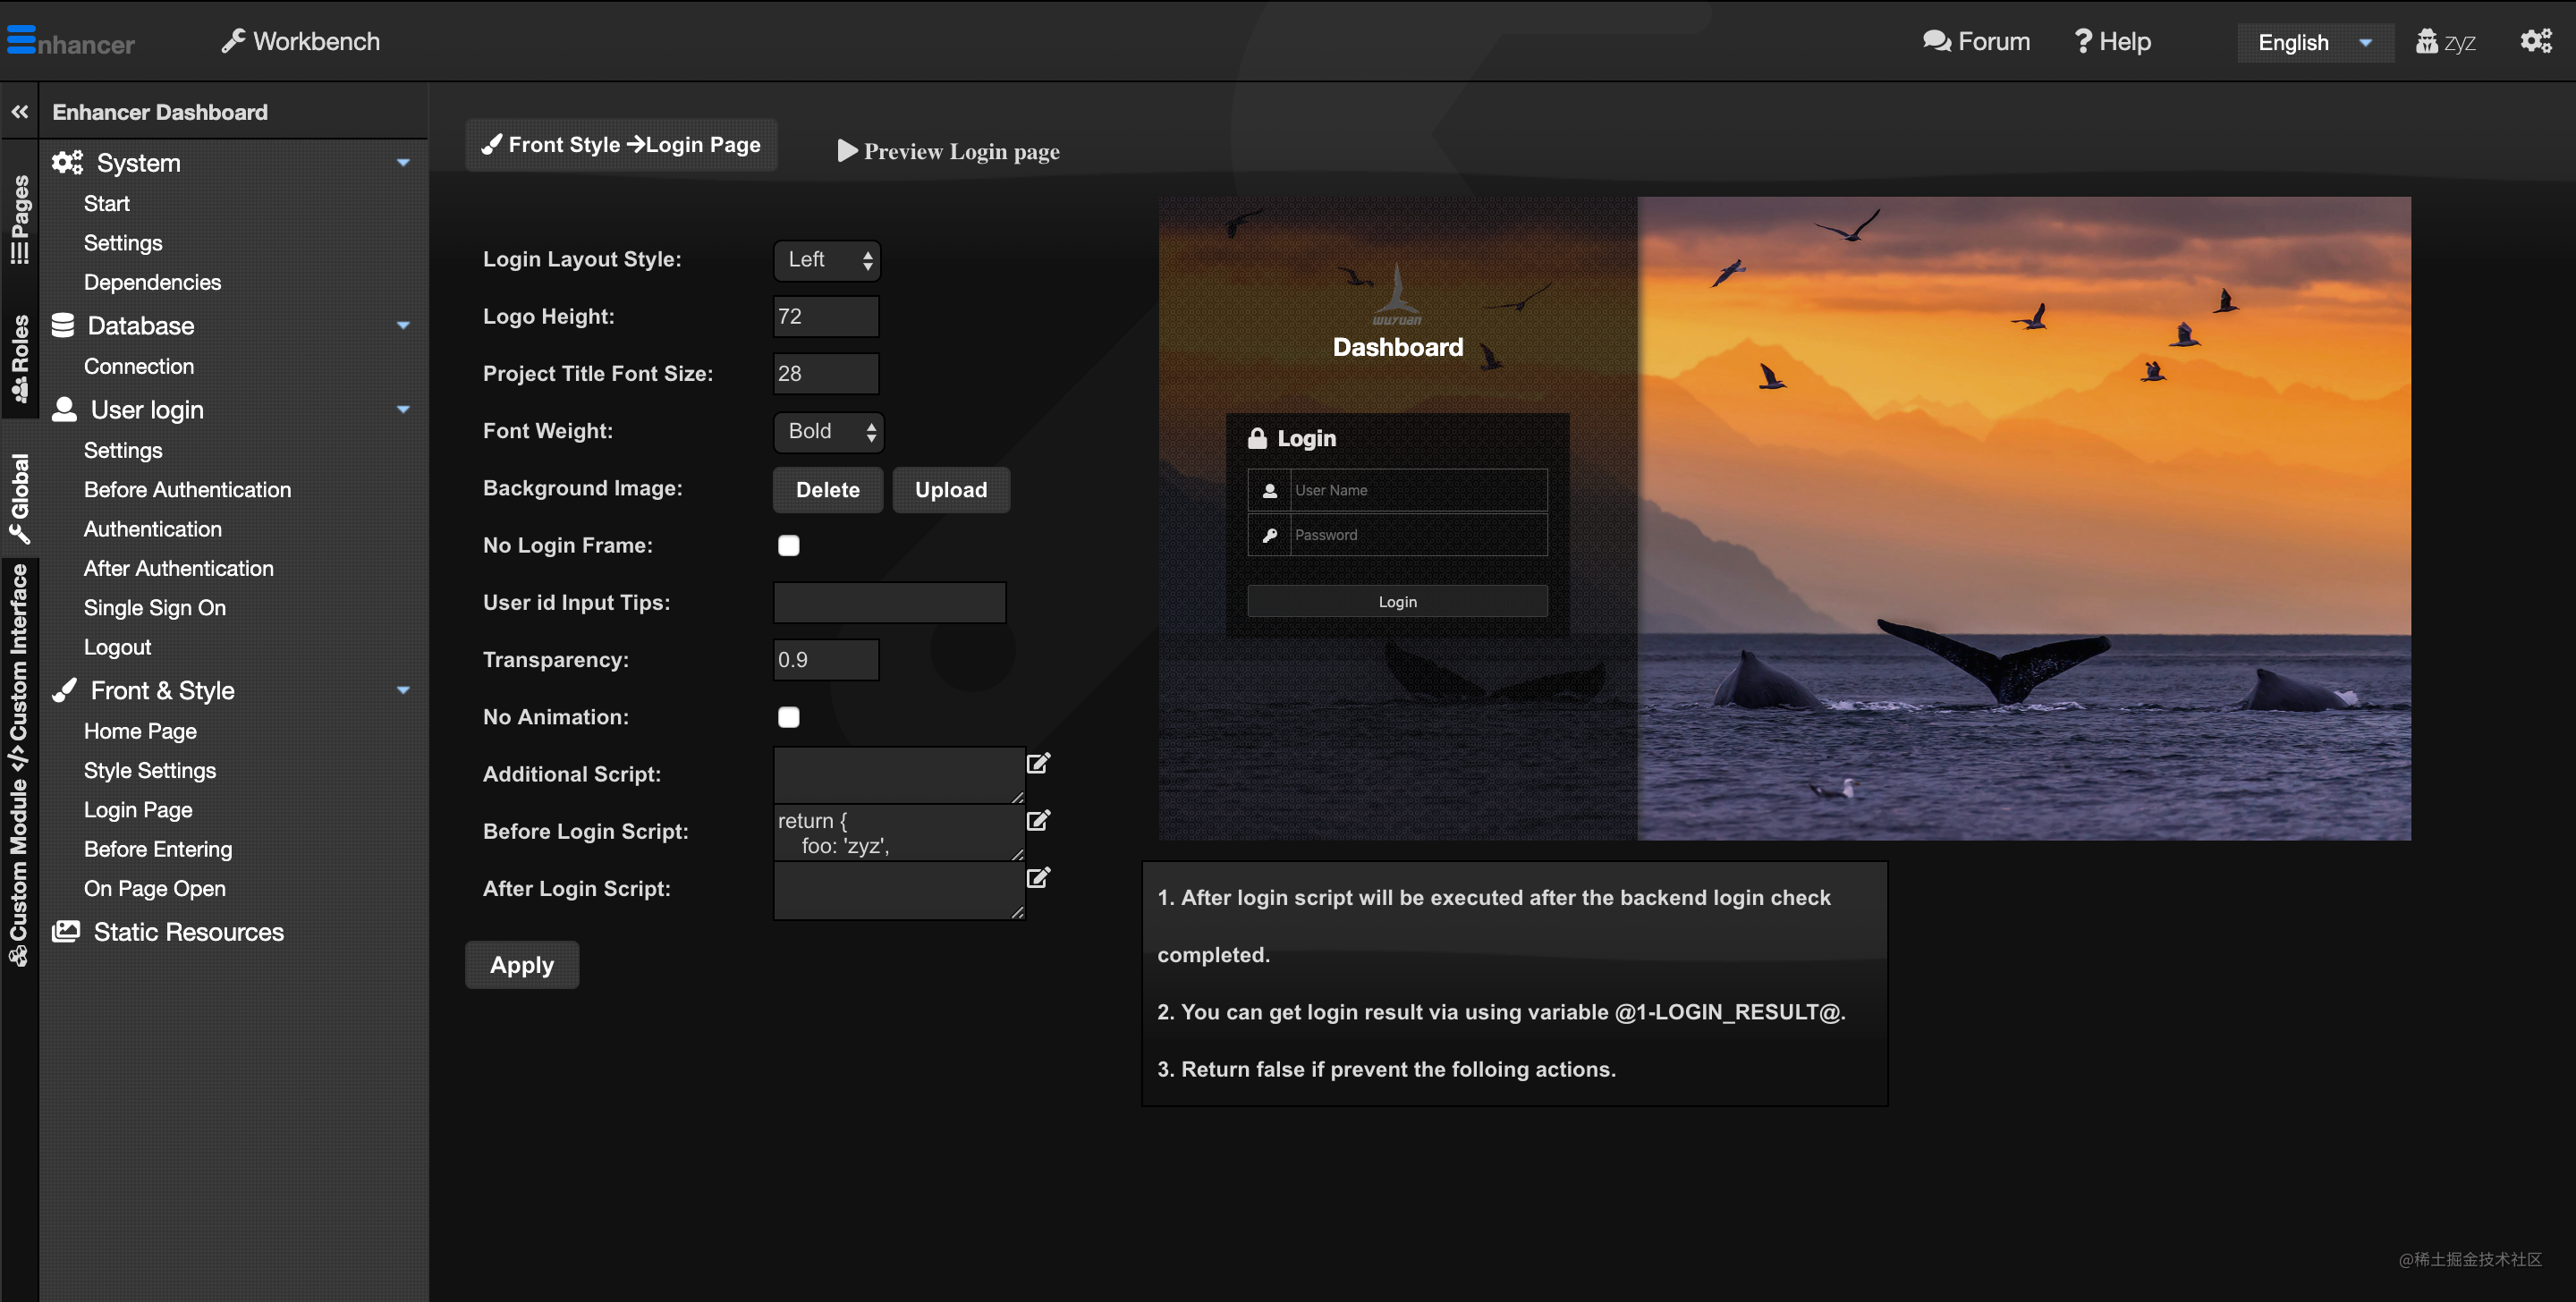Click the Additional Script textarea
The image size is (2576, 1302).
(x=899, y=775)
